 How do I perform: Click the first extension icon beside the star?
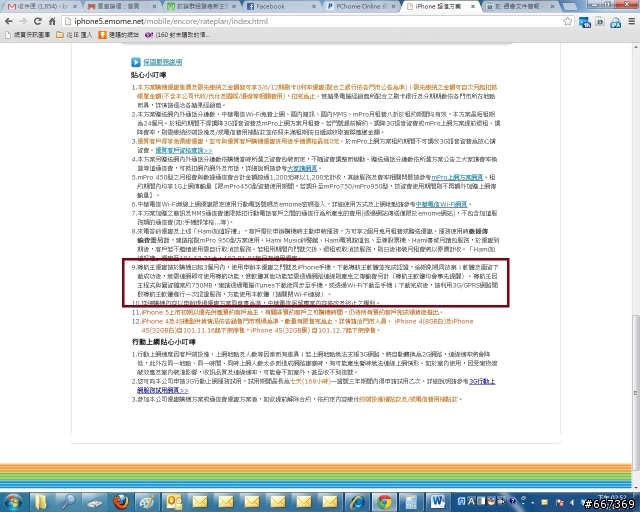pos(584,22)
